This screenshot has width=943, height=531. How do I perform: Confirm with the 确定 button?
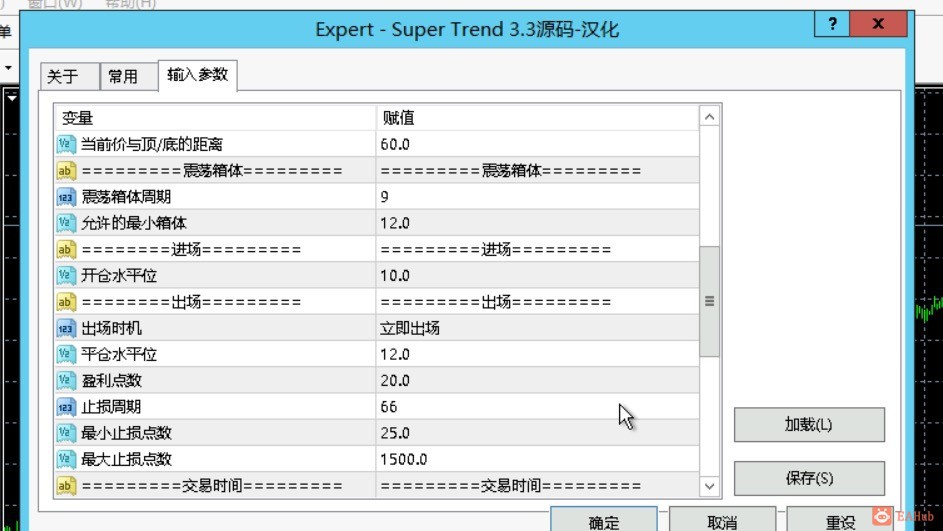[x=604, y=521]
